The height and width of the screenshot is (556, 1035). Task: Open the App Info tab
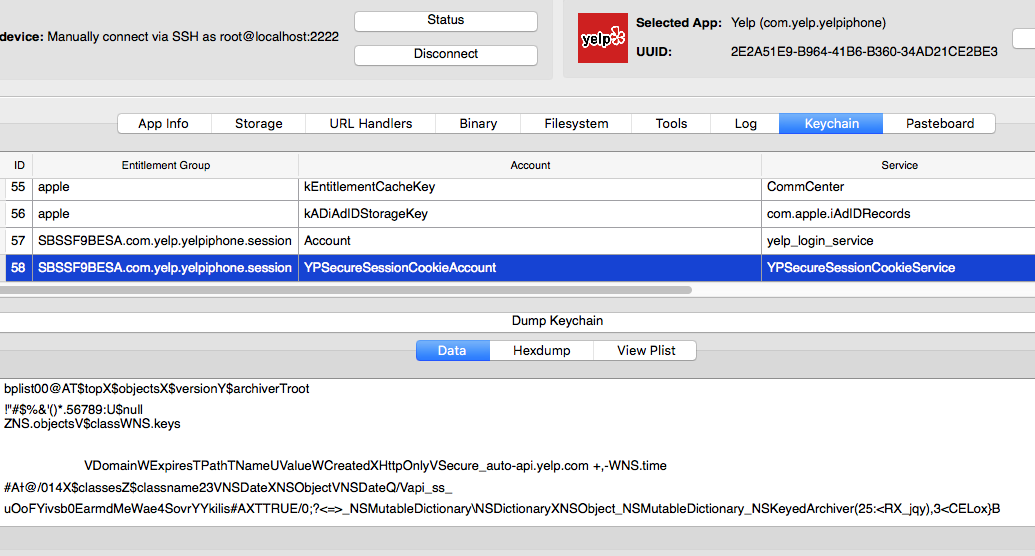164,123
